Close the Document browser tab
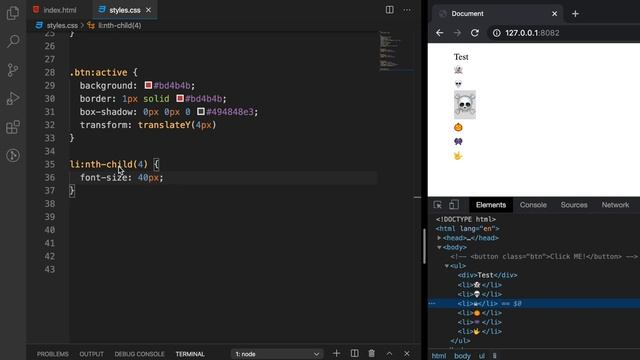Viewport: 640px width, 360px height. pyautogui.click(x=554, y=13)
